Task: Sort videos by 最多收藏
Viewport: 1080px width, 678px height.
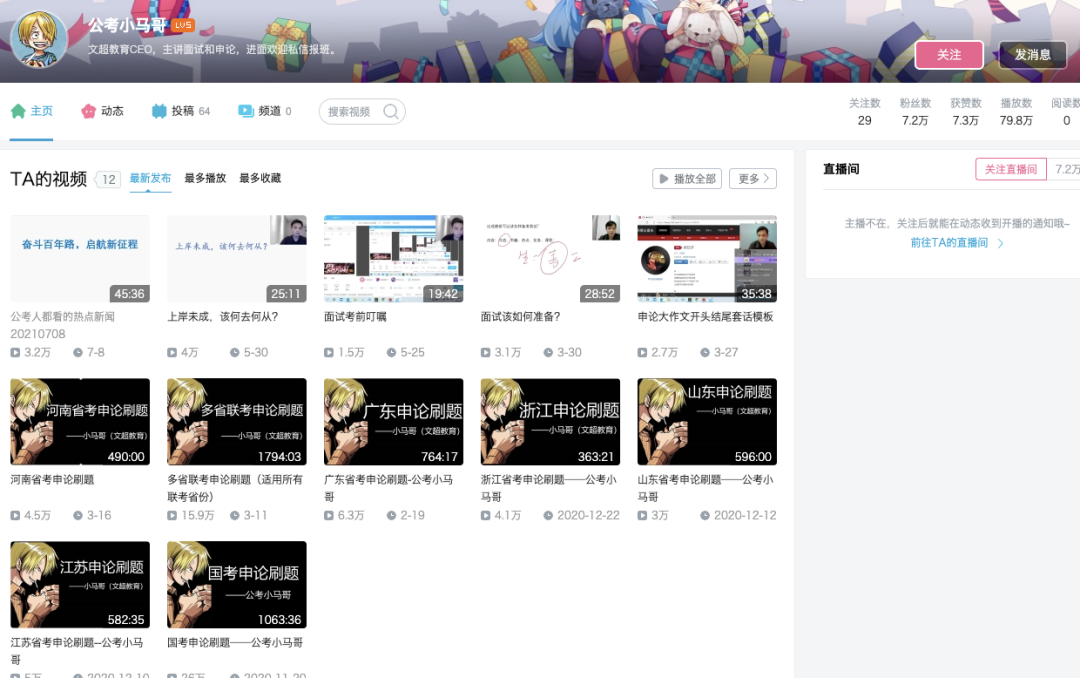Action: point(260,178)
